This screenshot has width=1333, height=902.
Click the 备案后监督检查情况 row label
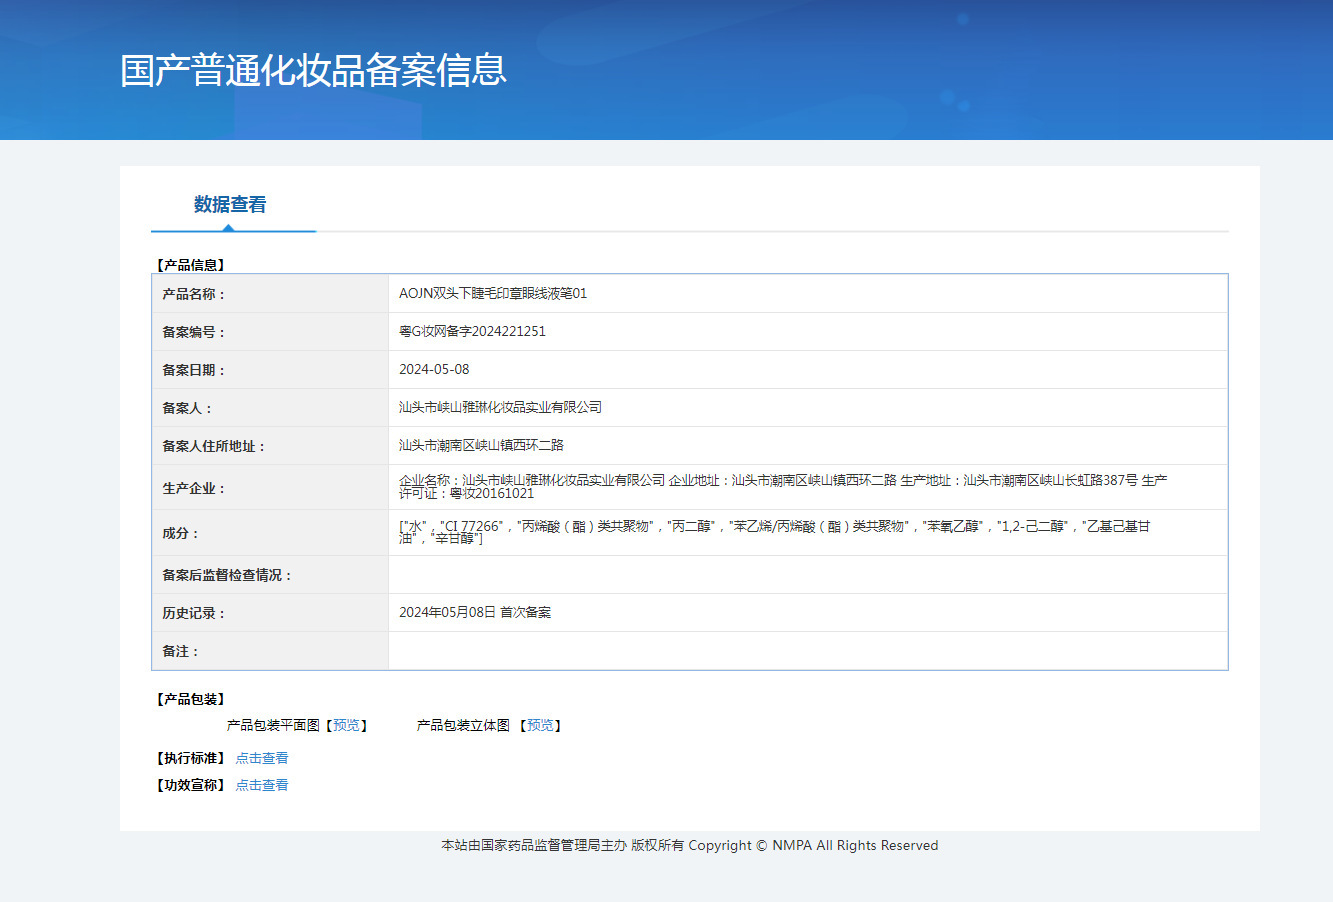coord(227,575)
